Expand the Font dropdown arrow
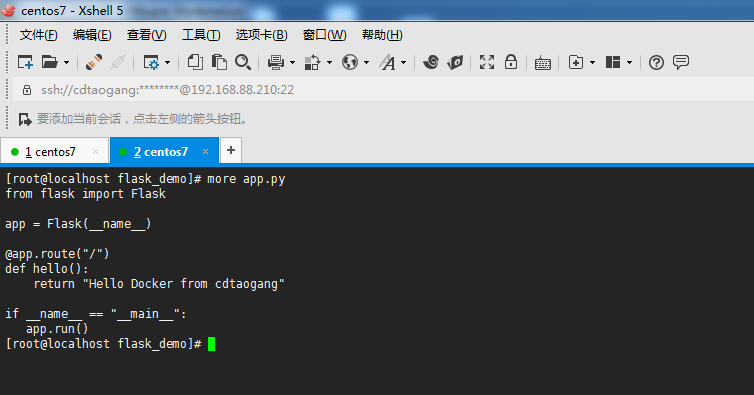The image size is (754, 395). [x=403, y=63]
